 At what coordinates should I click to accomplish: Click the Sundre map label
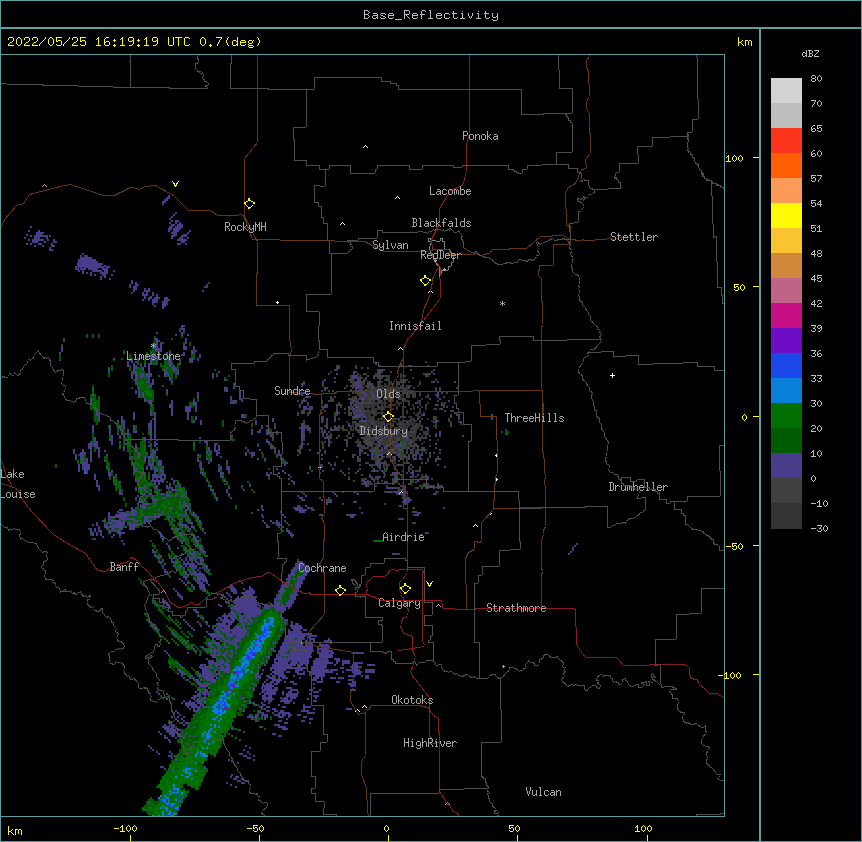(x=292, y=391)
